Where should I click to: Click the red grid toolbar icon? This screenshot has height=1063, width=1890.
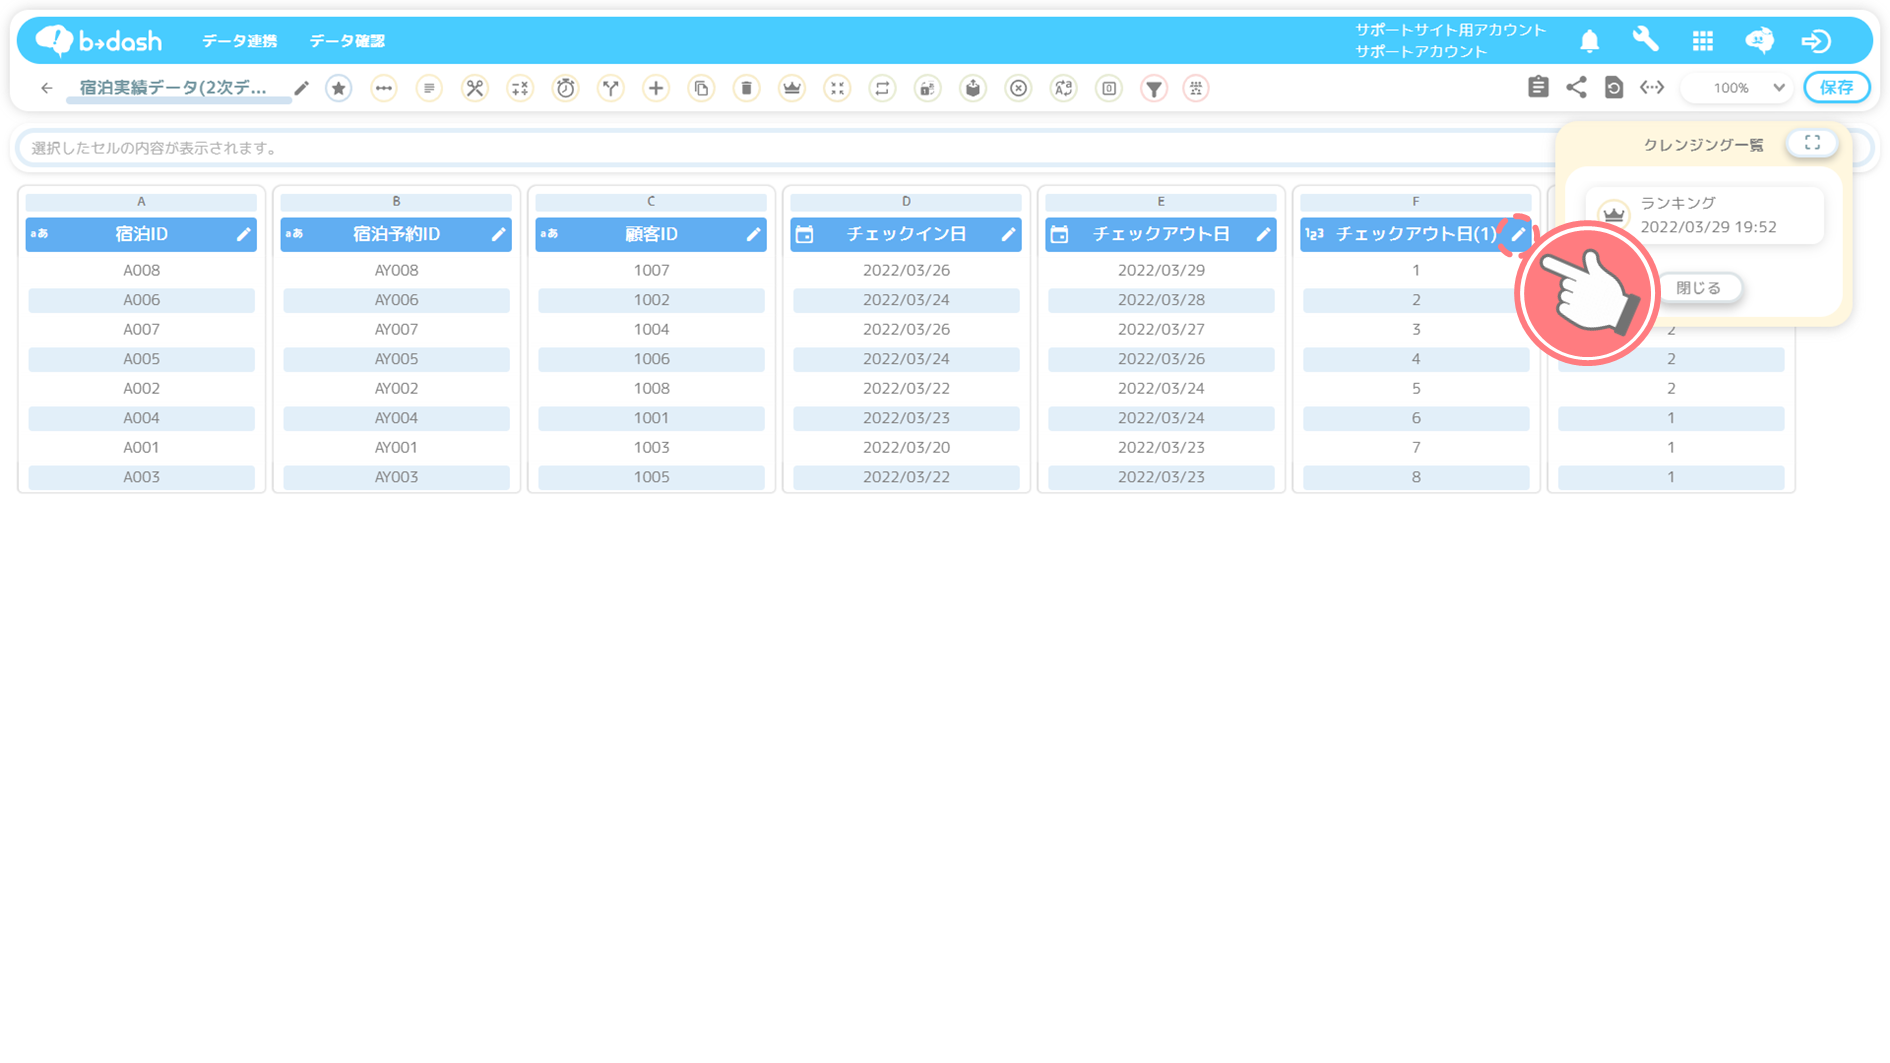(x=1196, y=88)
